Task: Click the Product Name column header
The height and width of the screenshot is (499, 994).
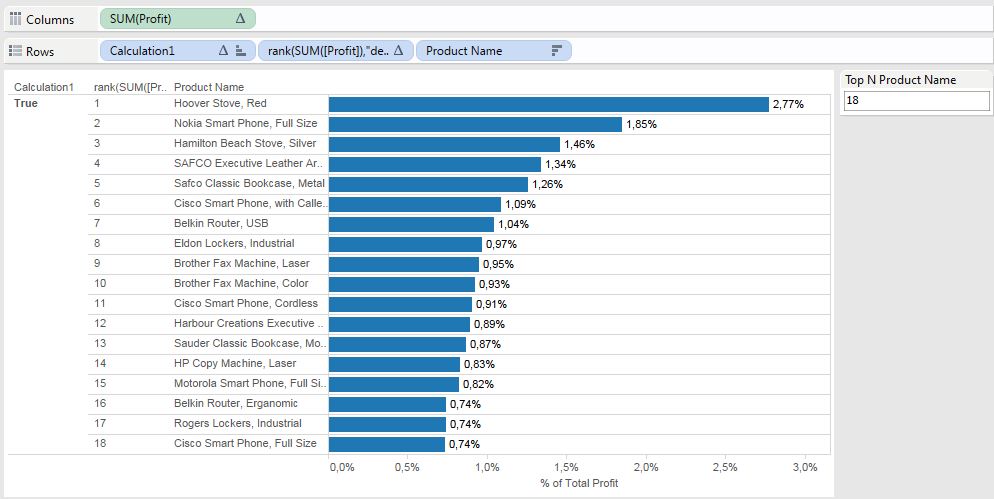Action: pyautogui.click(x=209, y=88)
